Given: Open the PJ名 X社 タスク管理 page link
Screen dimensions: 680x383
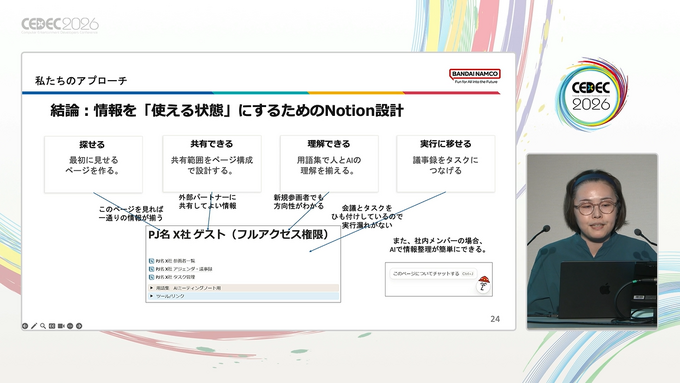Looking at the screenshot, I should [175, 277].
